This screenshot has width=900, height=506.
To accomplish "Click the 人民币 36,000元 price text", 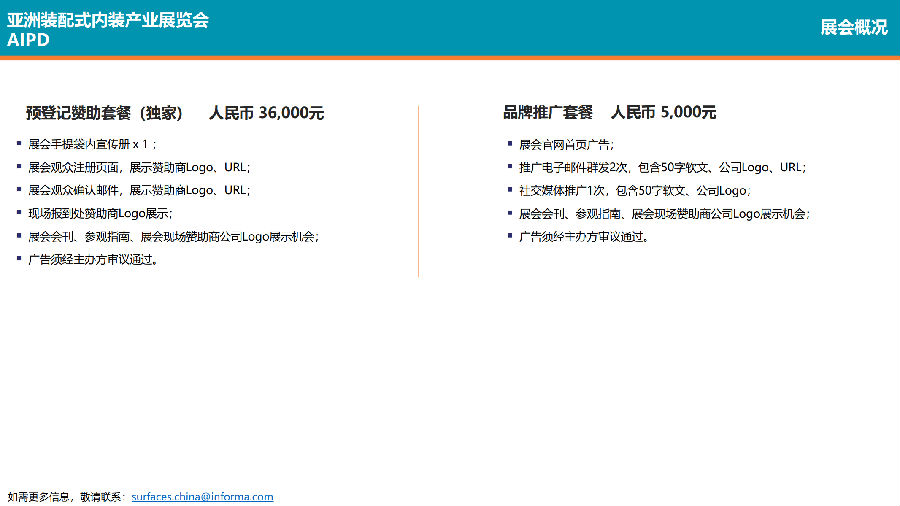I will tap(266, 112).
